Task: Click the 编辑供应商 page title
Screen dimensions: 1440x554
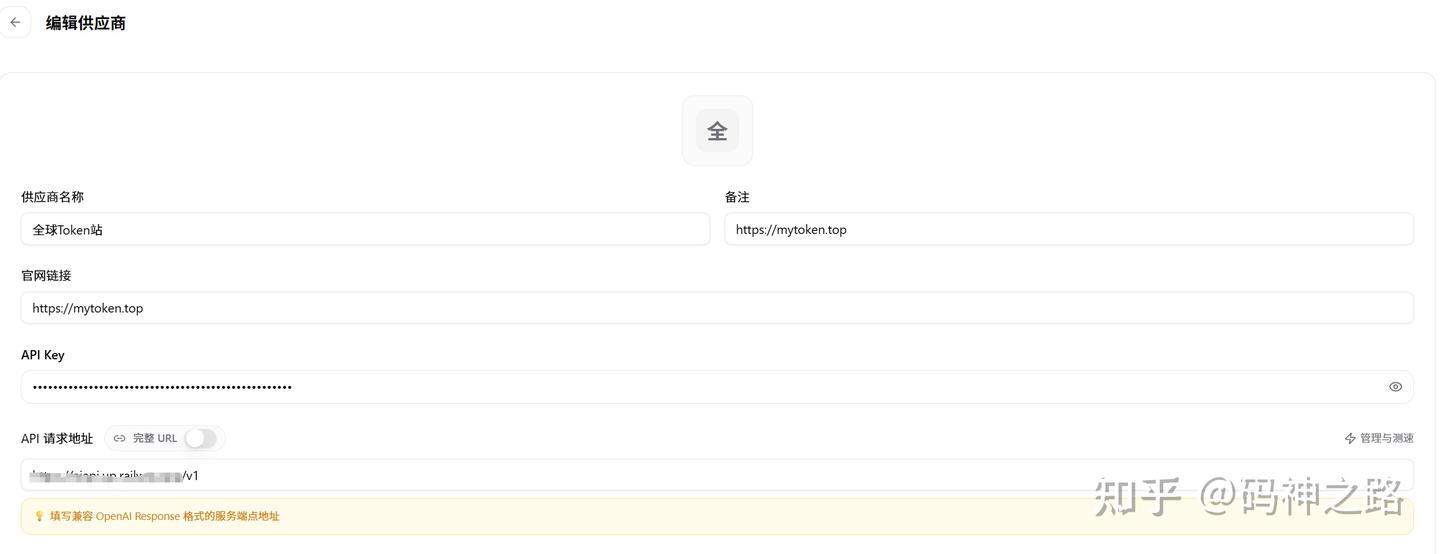Action: click(86, 23)
